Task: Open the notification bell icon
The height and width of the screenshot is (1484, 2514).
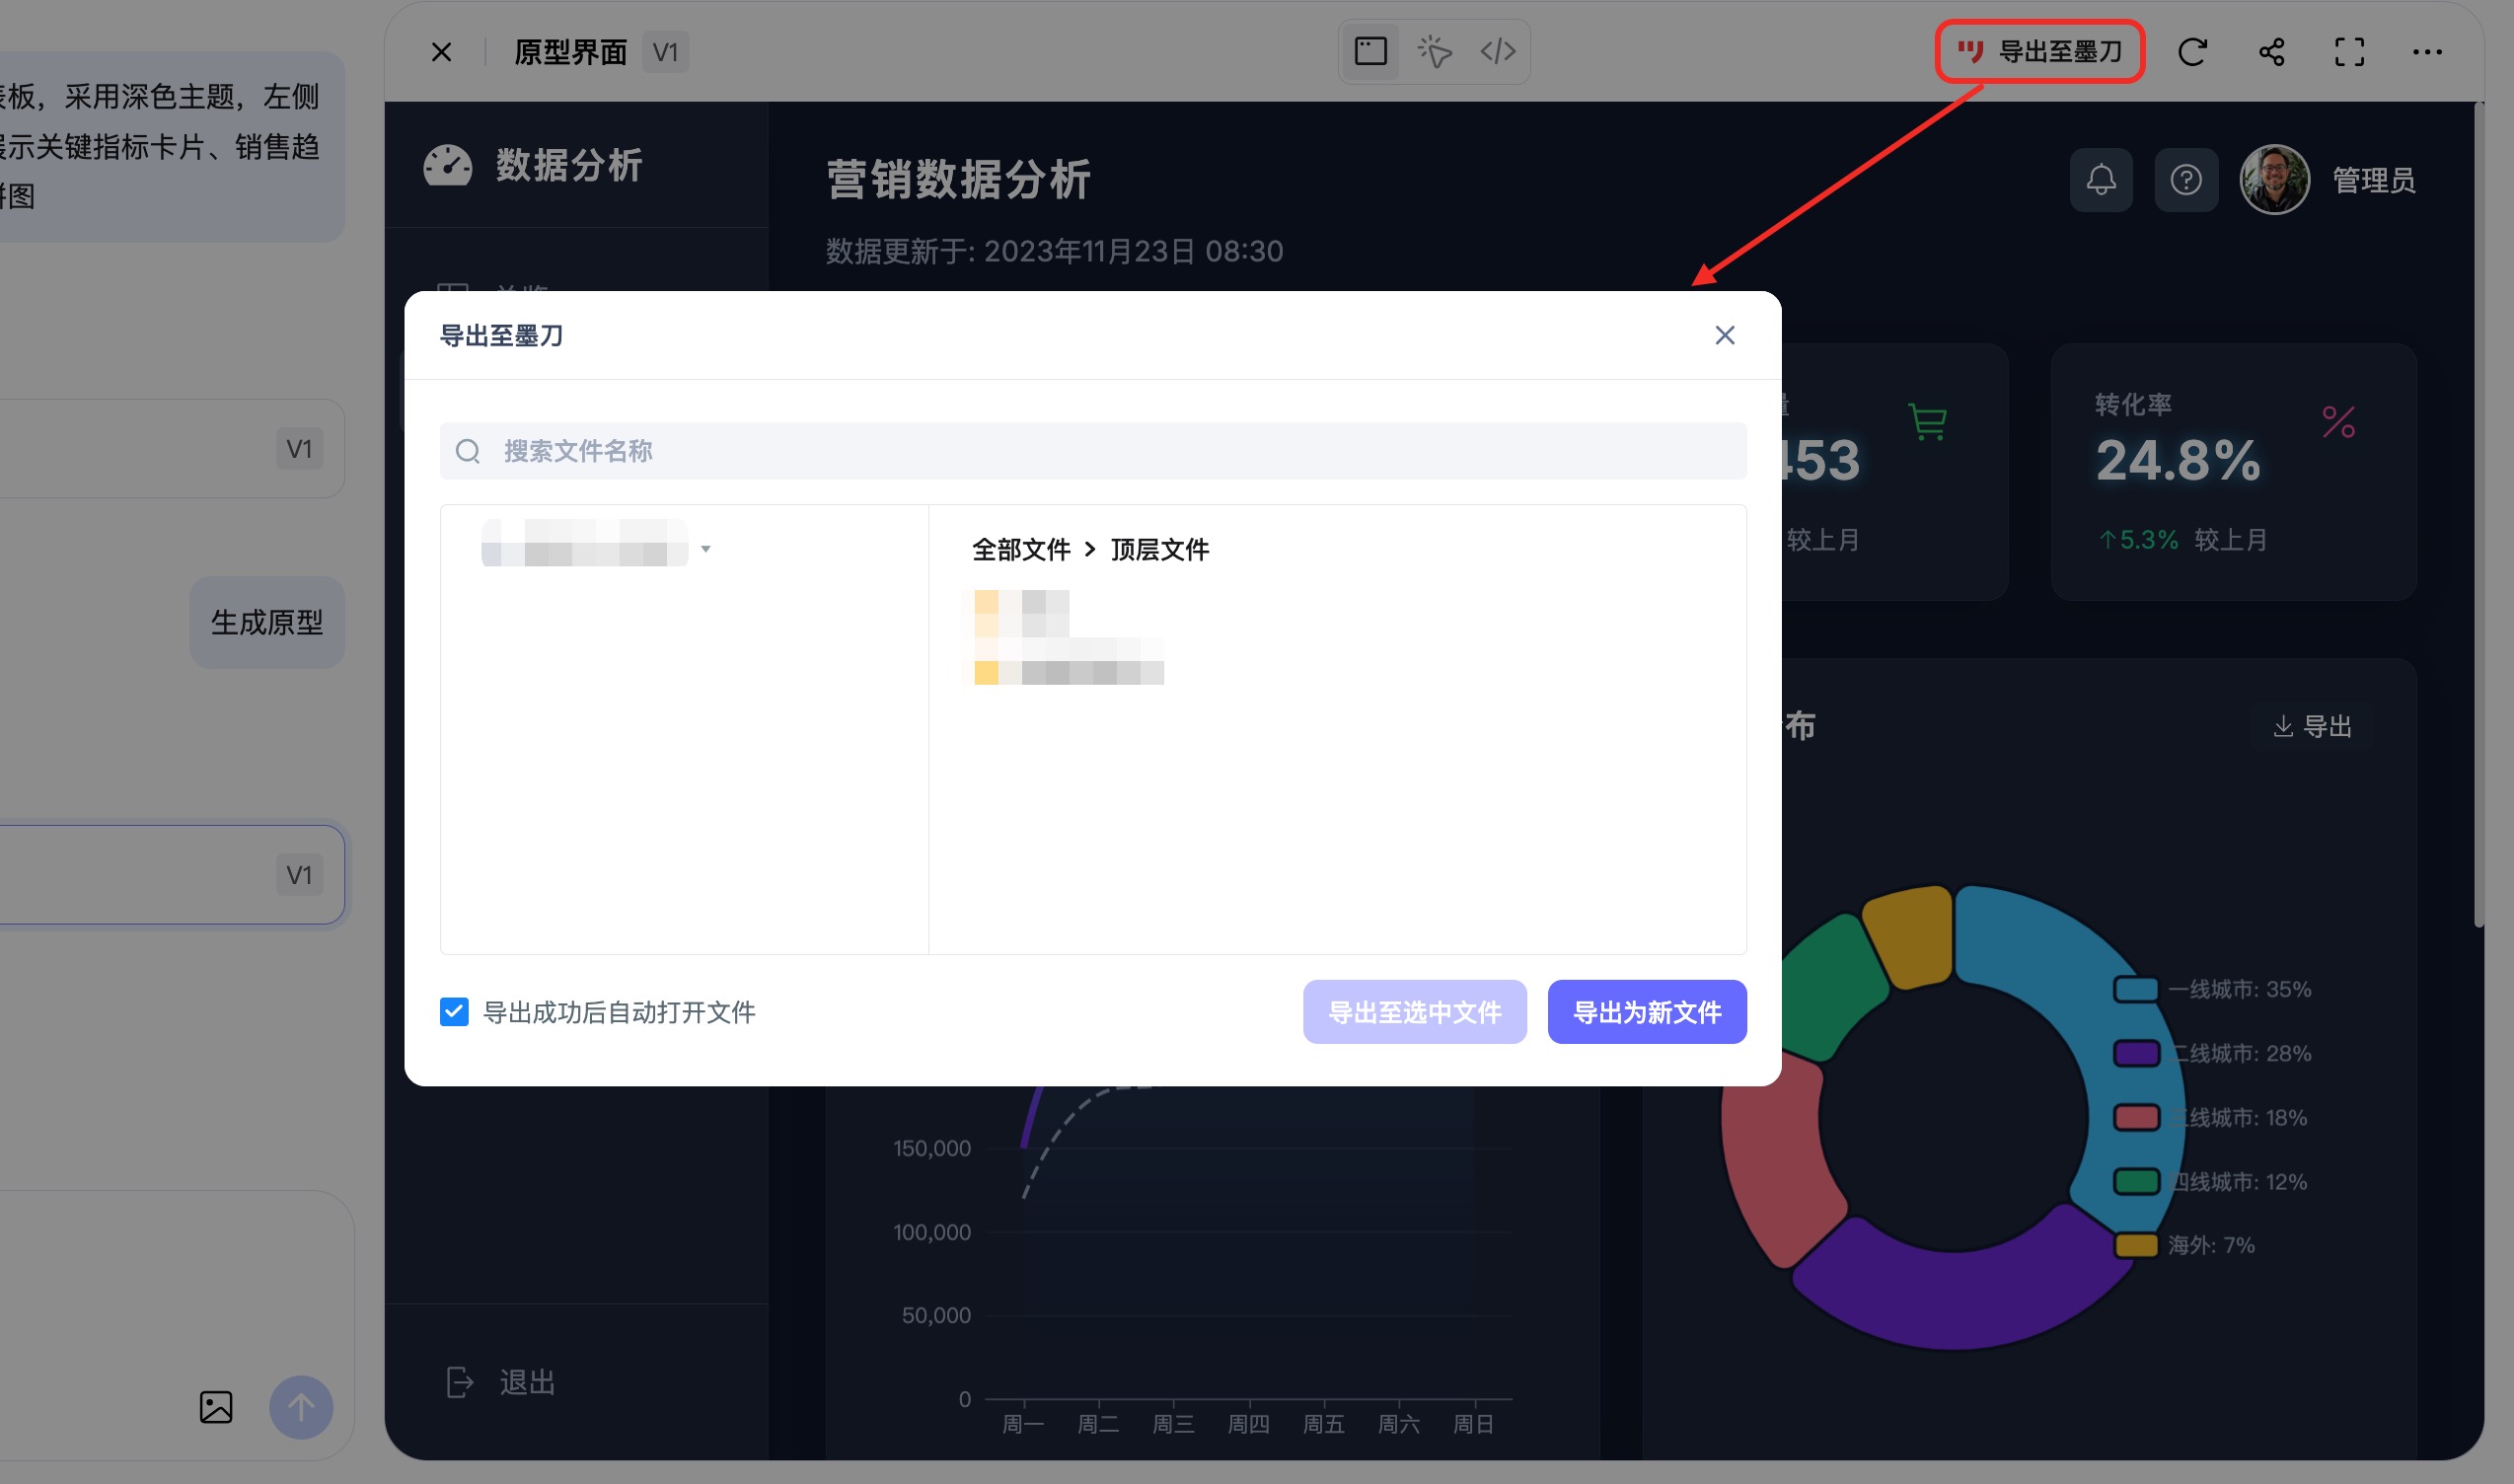Action: [2100, 180]
